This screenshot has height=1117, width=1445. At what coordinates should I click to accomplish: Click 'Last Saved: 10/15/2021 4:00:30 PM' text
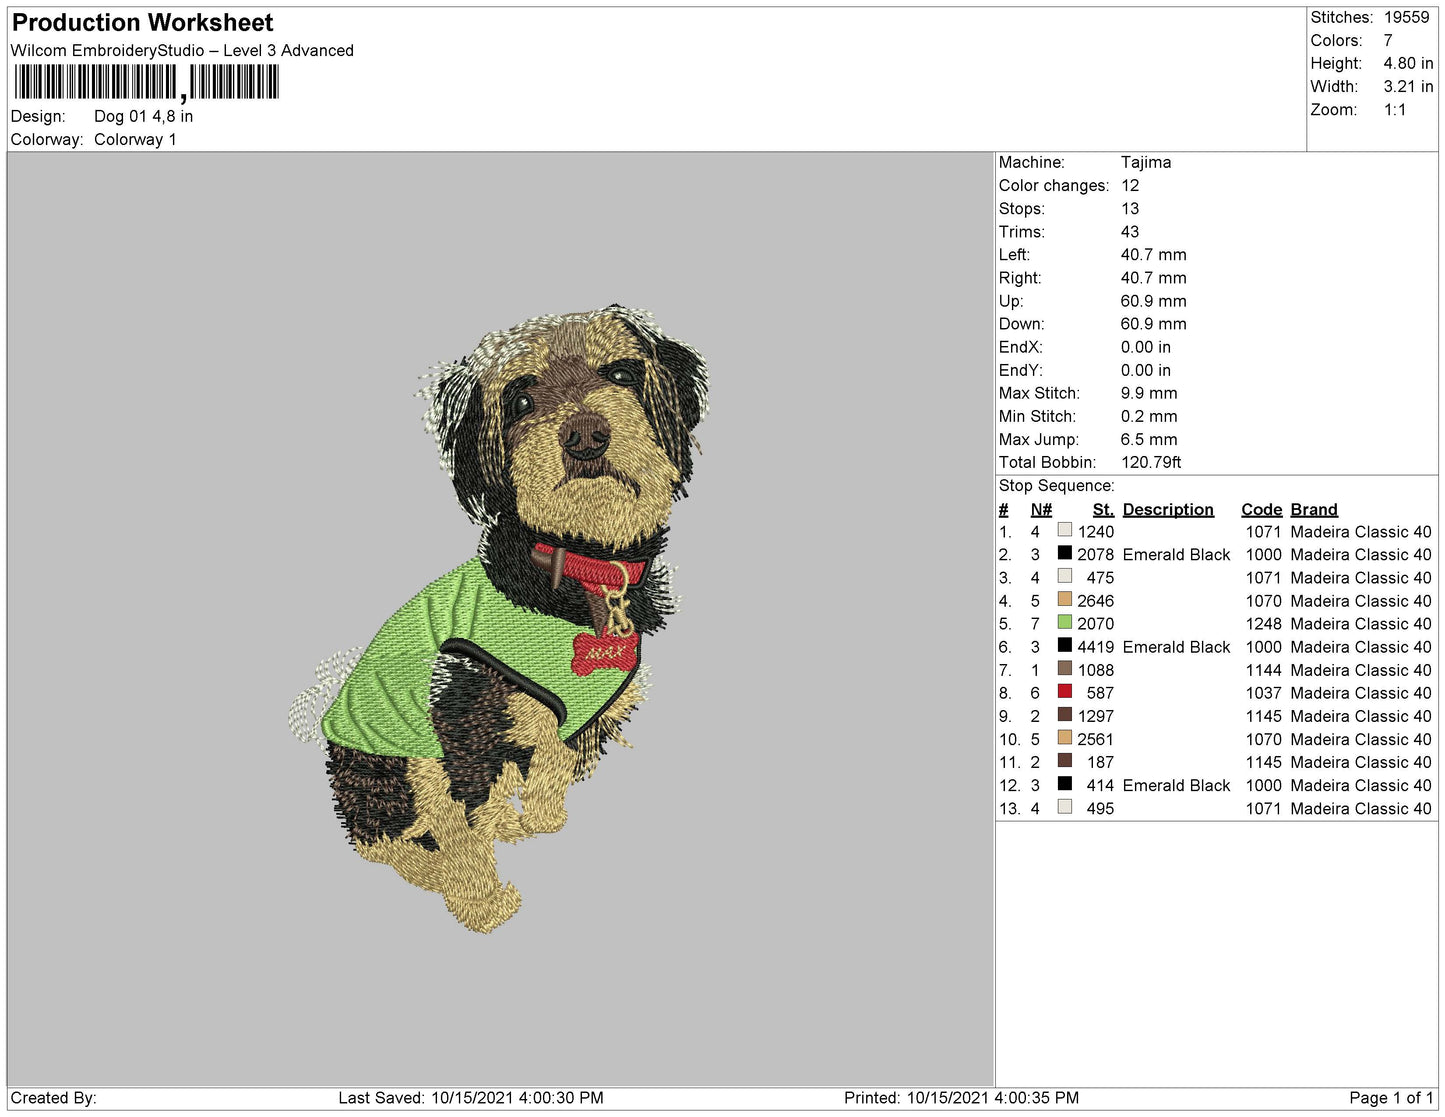(x=471, y=1098)
